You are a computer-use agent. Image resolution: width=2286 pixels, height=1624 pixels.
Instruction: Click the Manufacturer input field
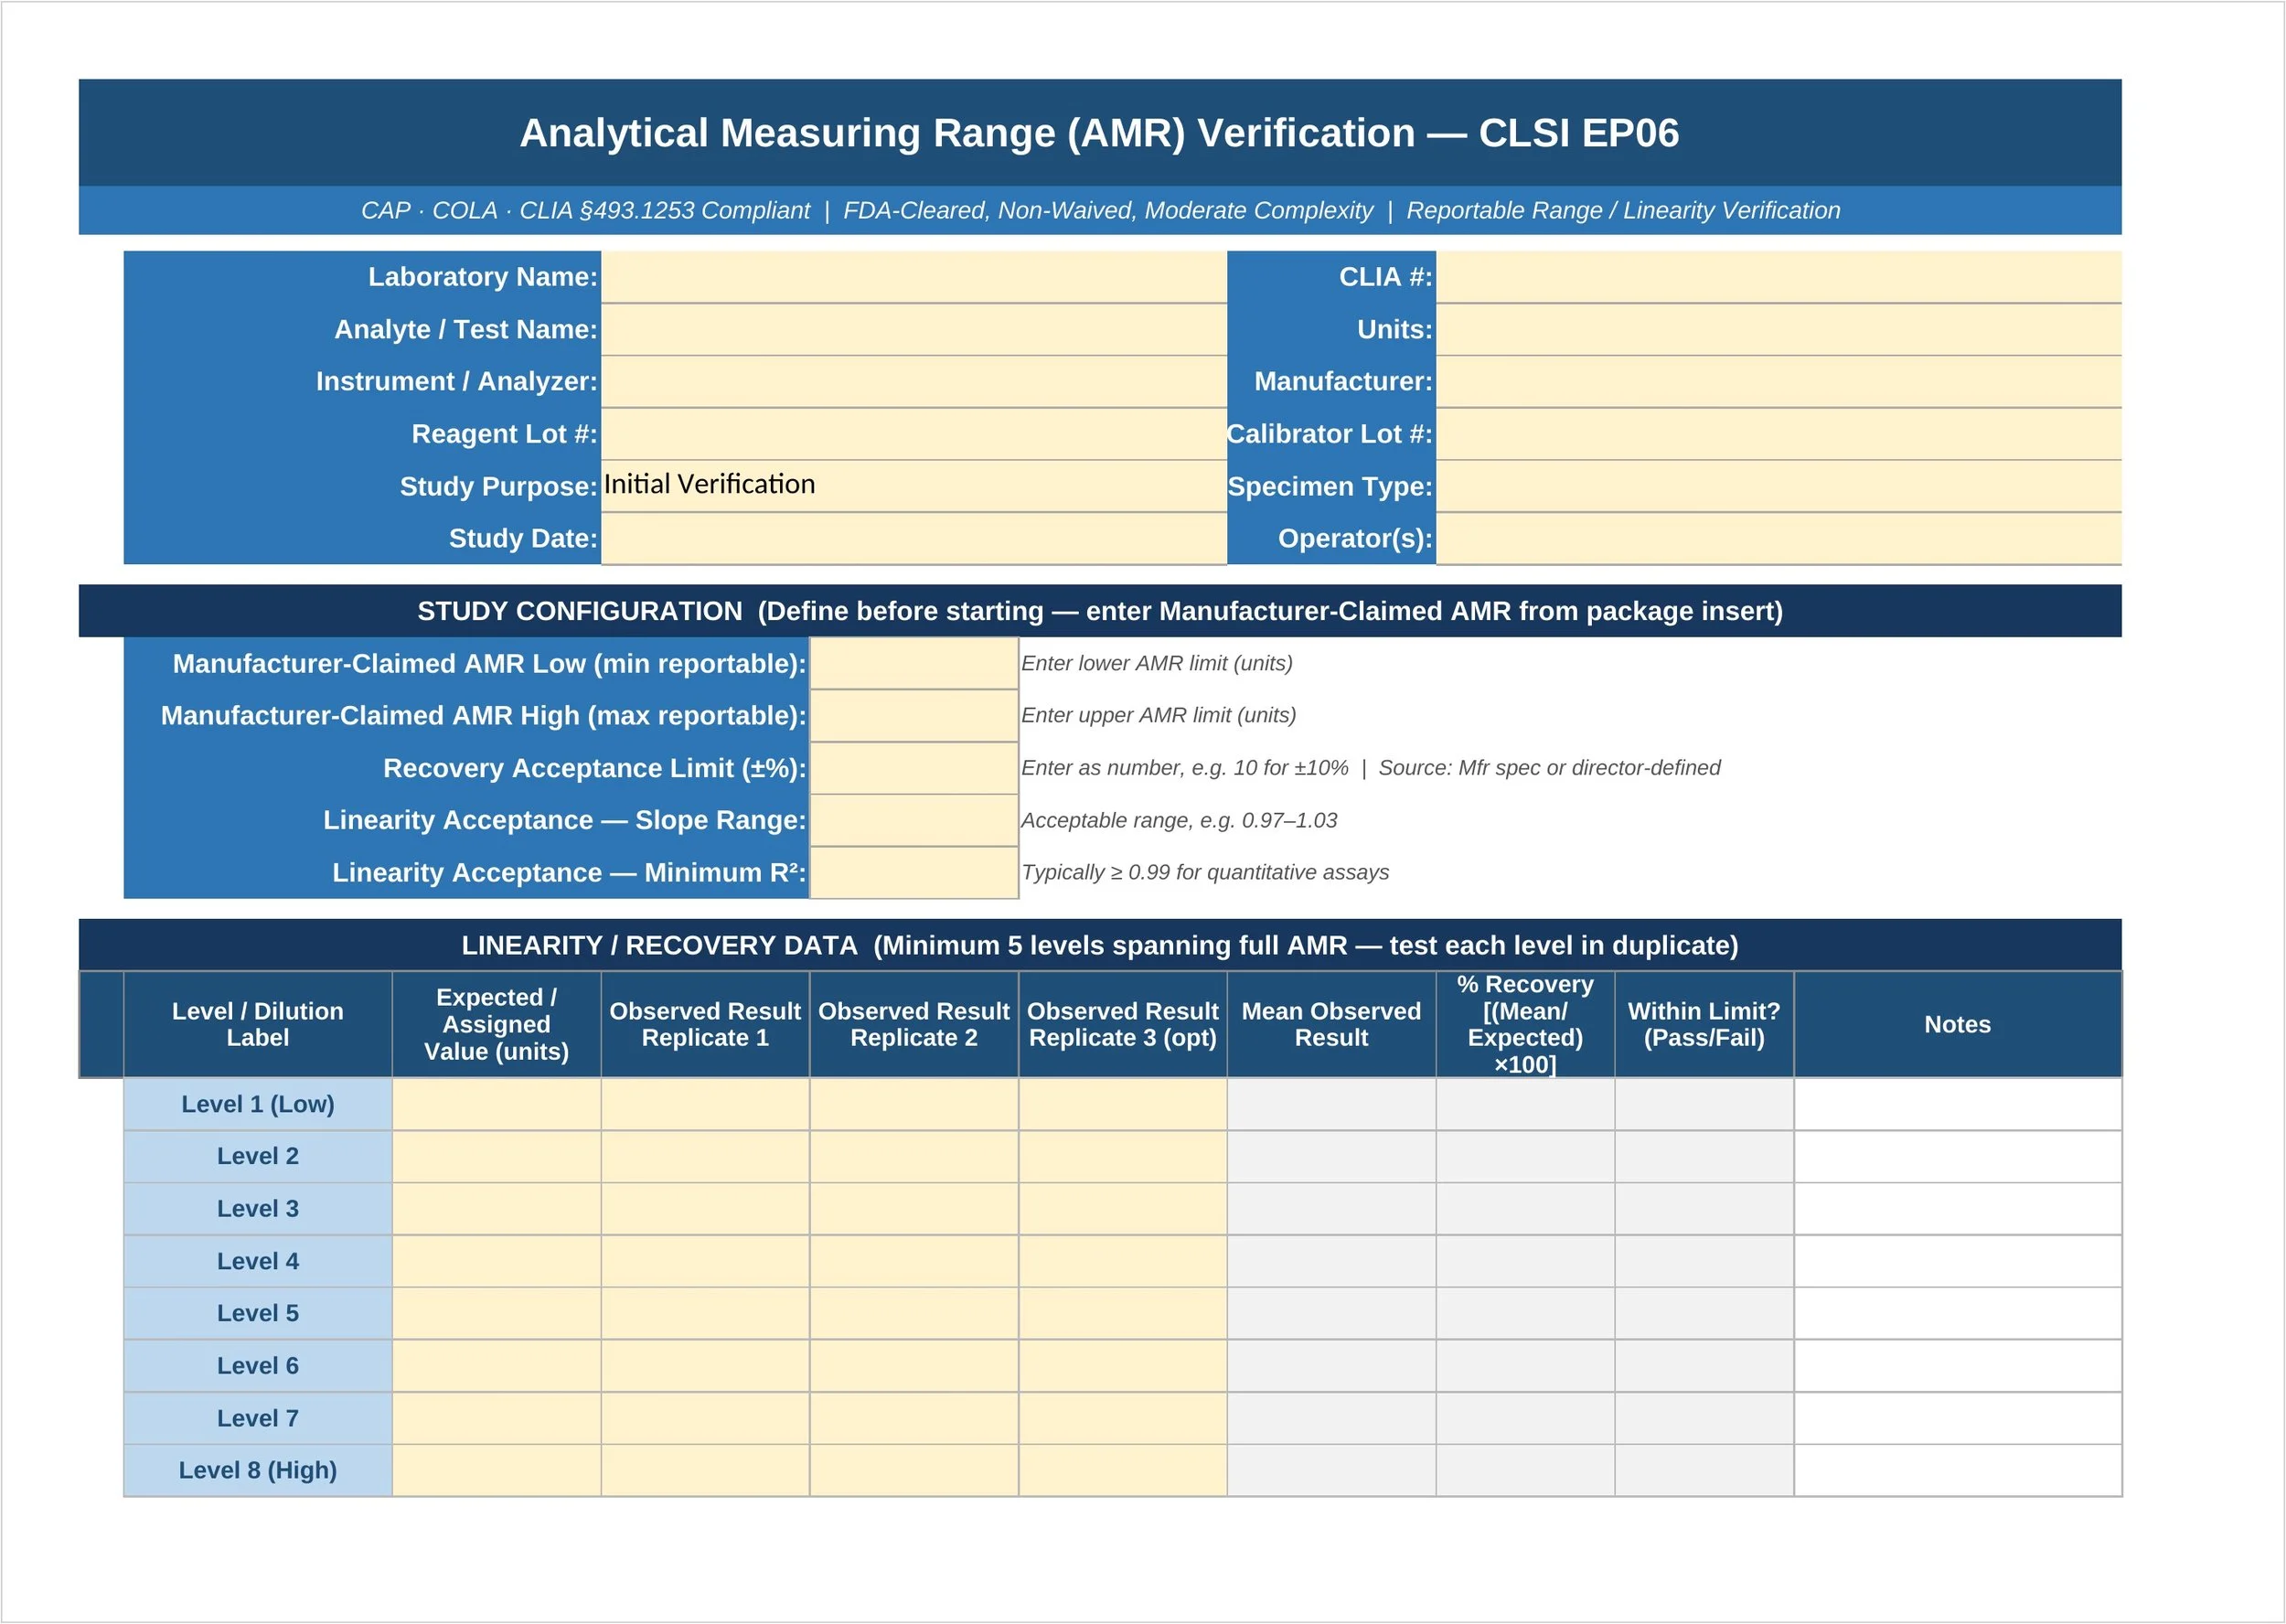point(1780,382)
